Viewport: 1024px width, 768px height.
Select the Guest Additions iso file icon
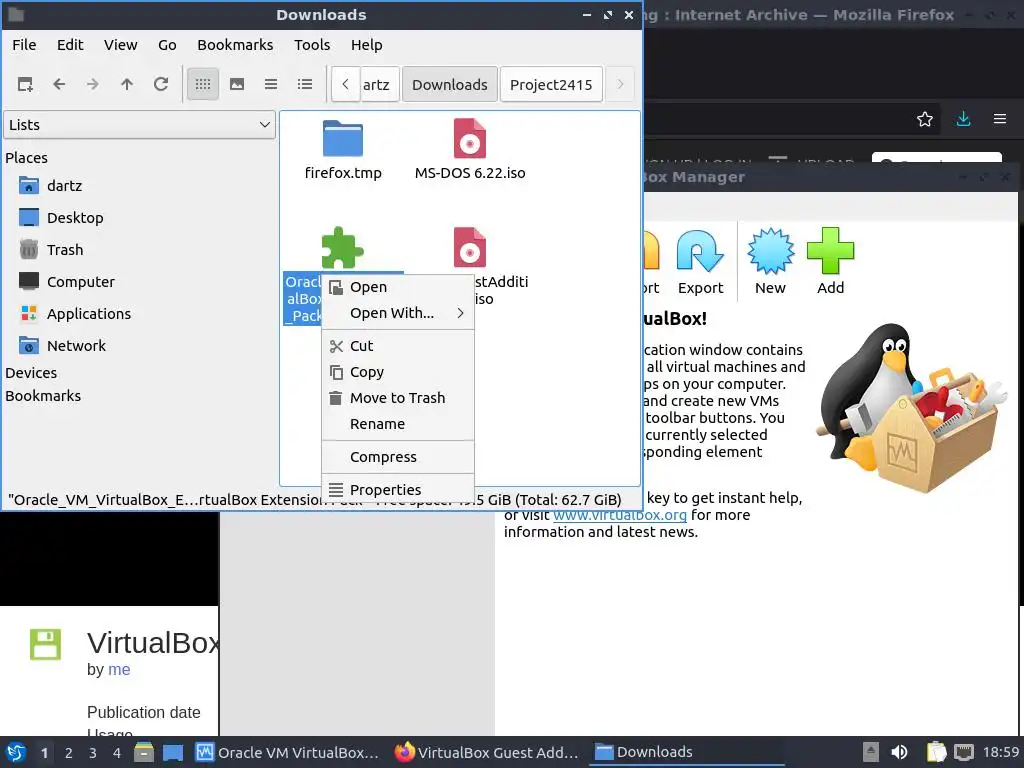point(470,248)
